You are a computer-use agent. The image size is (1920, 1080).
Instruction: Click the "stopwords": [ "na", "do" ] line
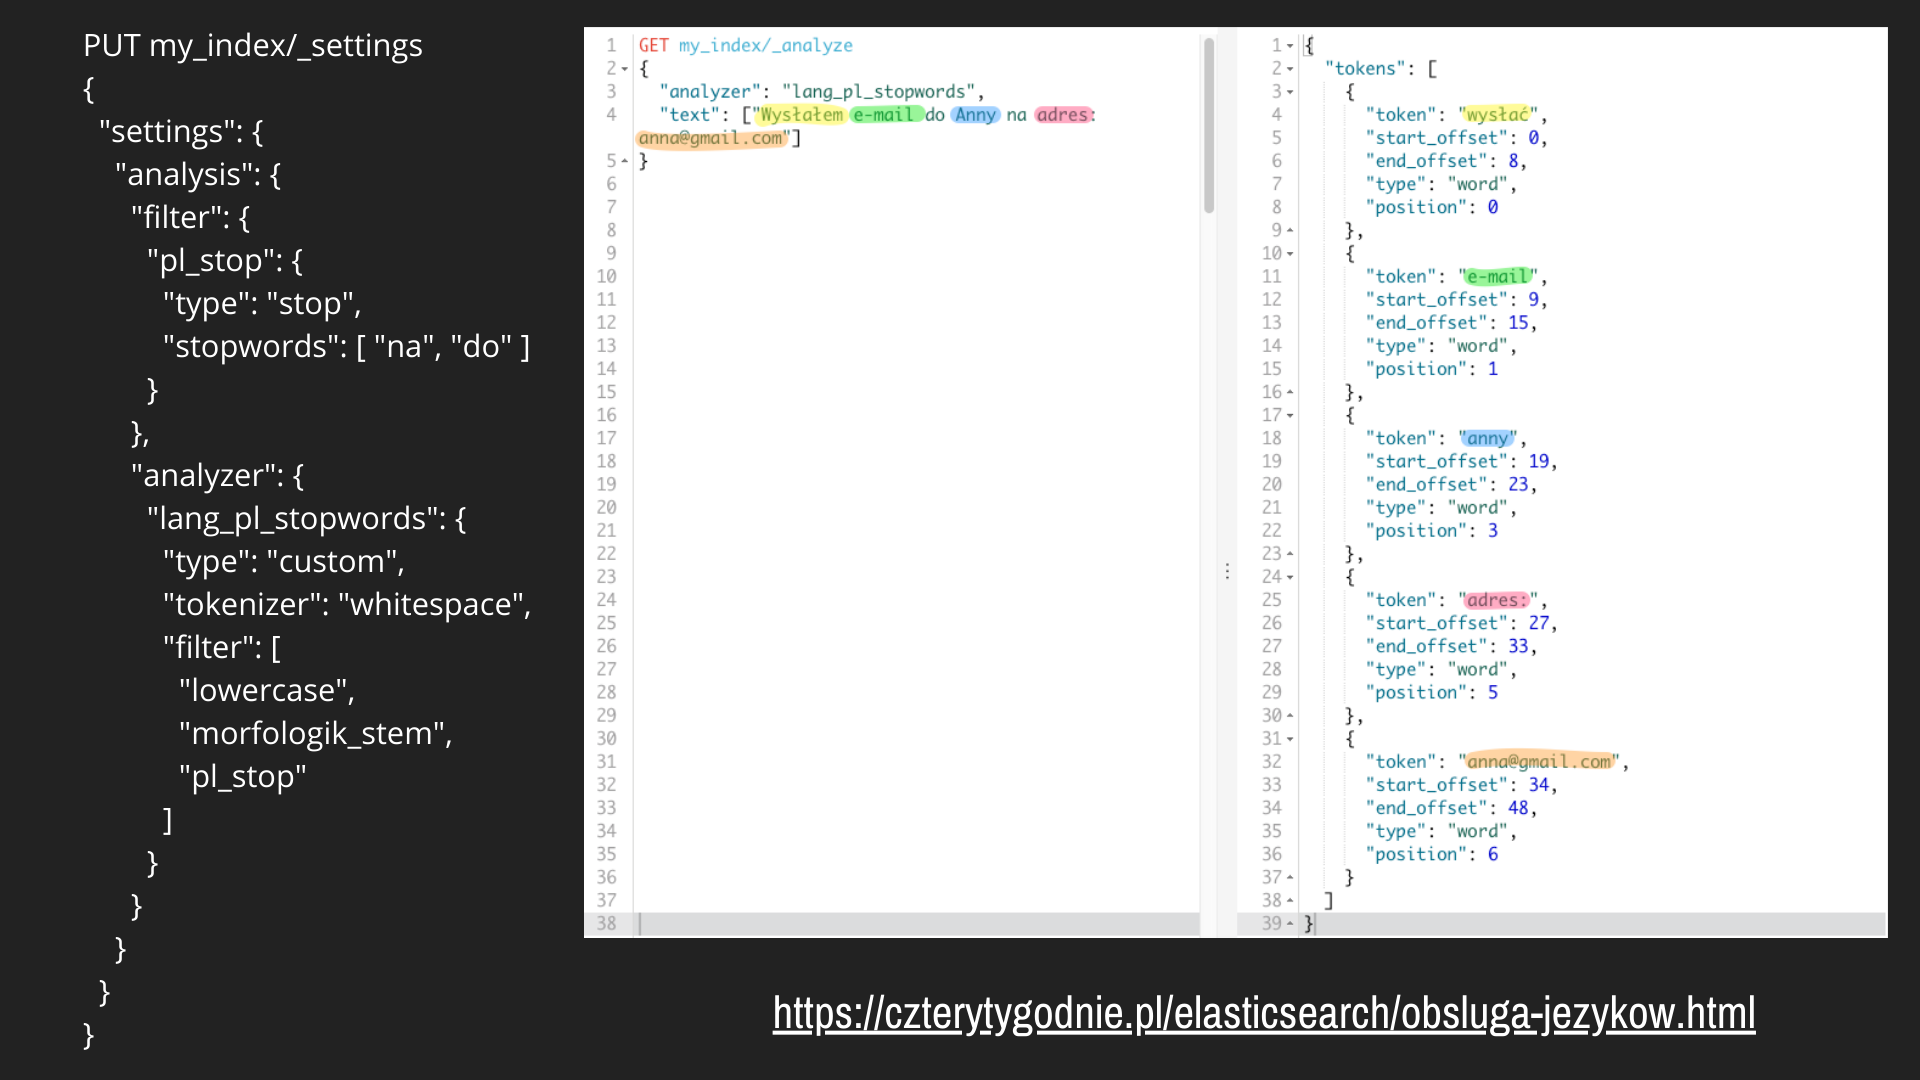(347, 346)
